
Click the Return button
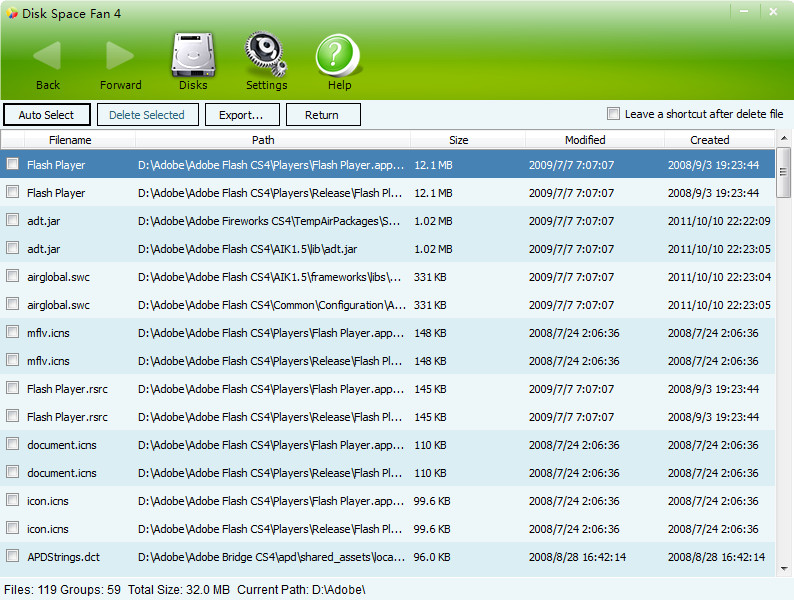[323, 115]
